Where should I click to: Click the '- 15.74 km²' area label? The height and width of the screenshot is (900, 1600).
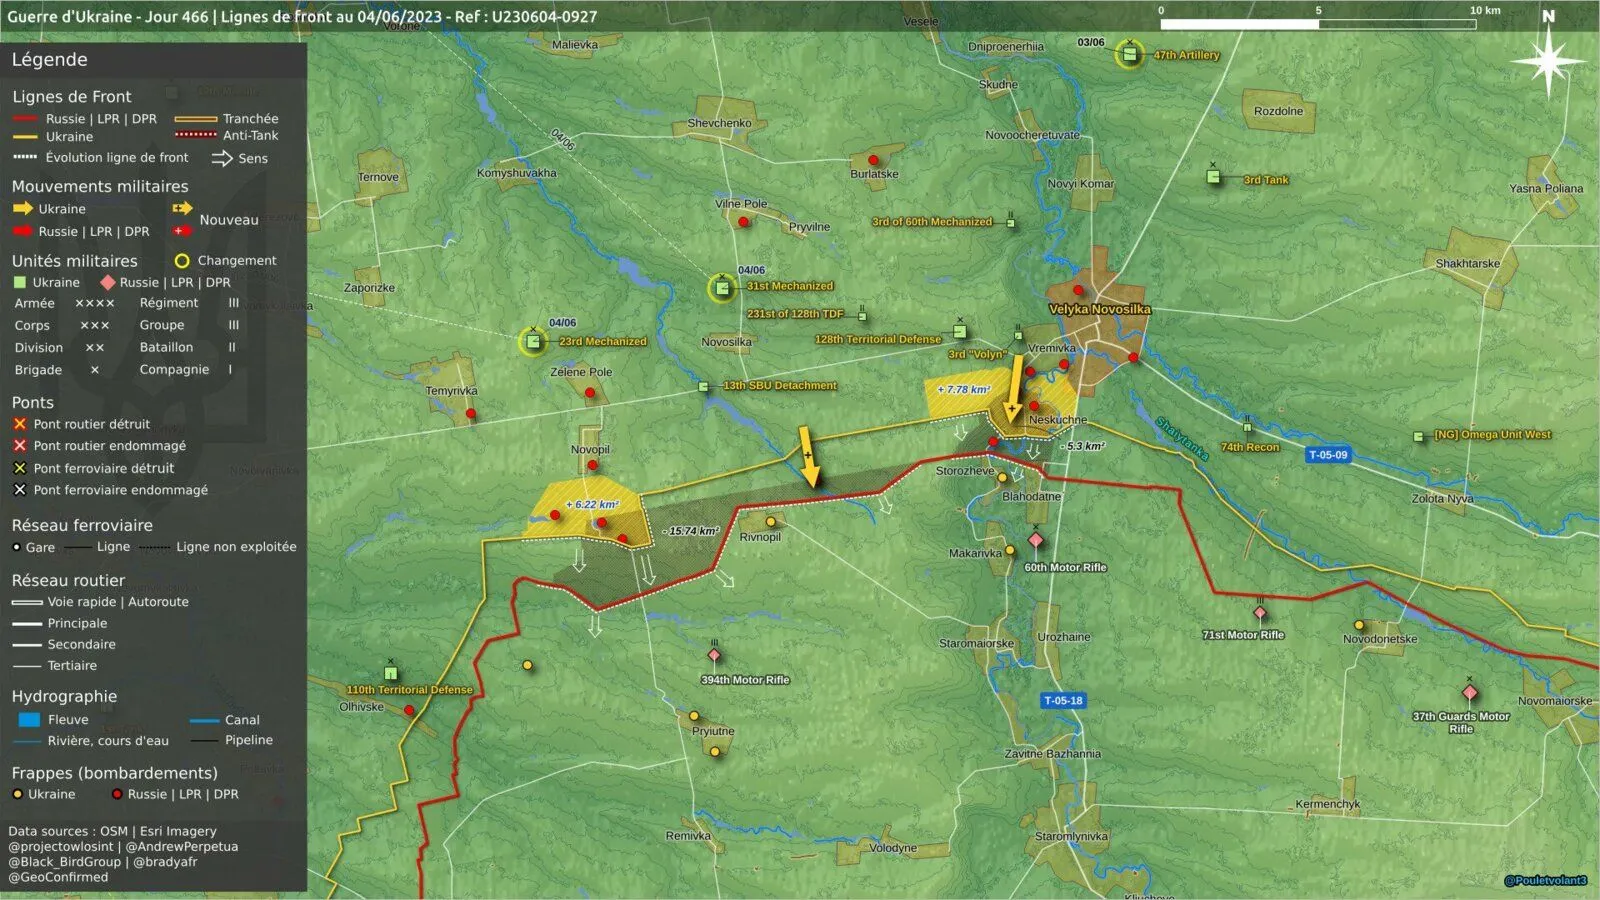pos(690,531)
